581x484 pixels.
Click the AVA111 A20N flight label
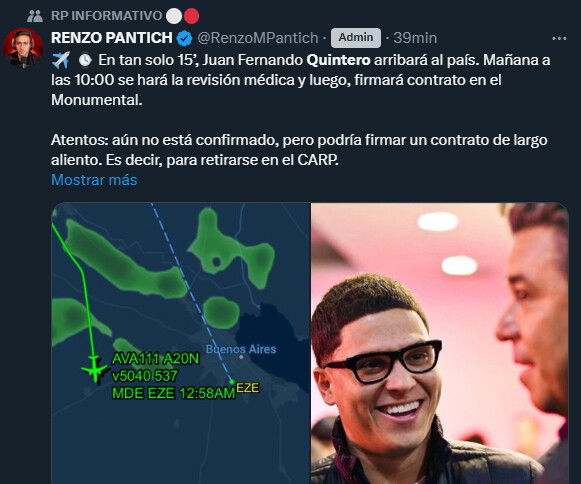click(155, 358)
